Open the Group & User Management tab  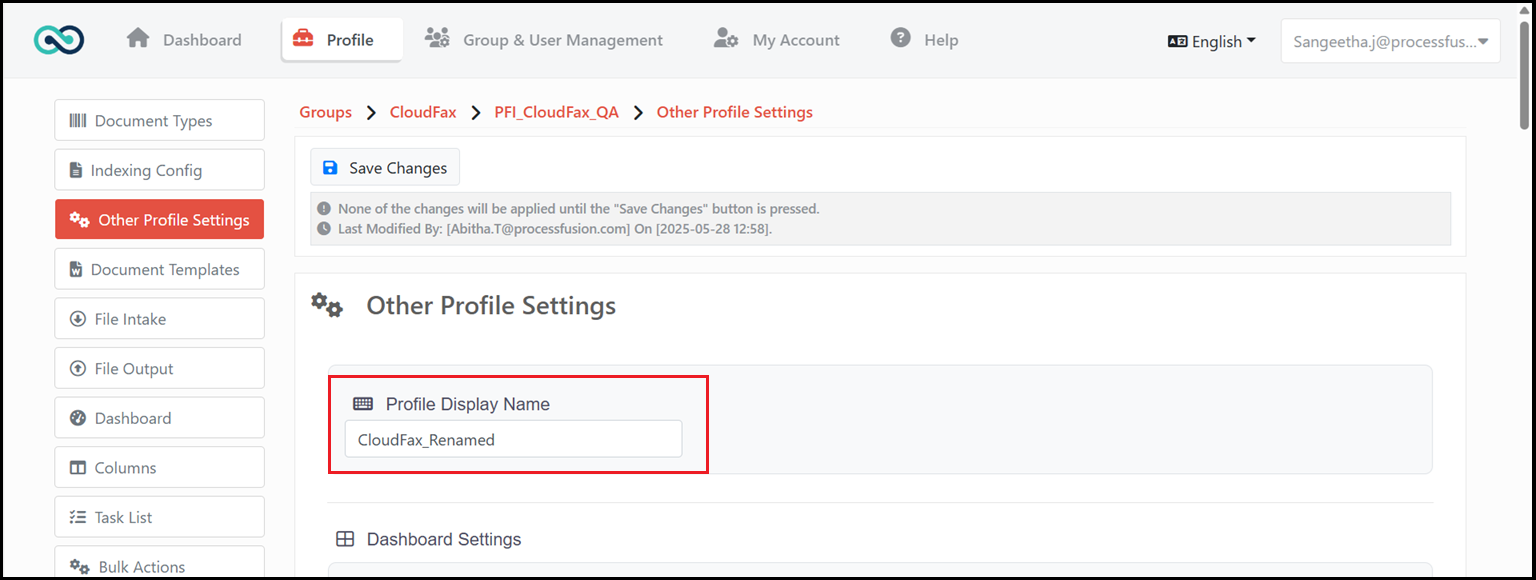click(x=544, y=40)
